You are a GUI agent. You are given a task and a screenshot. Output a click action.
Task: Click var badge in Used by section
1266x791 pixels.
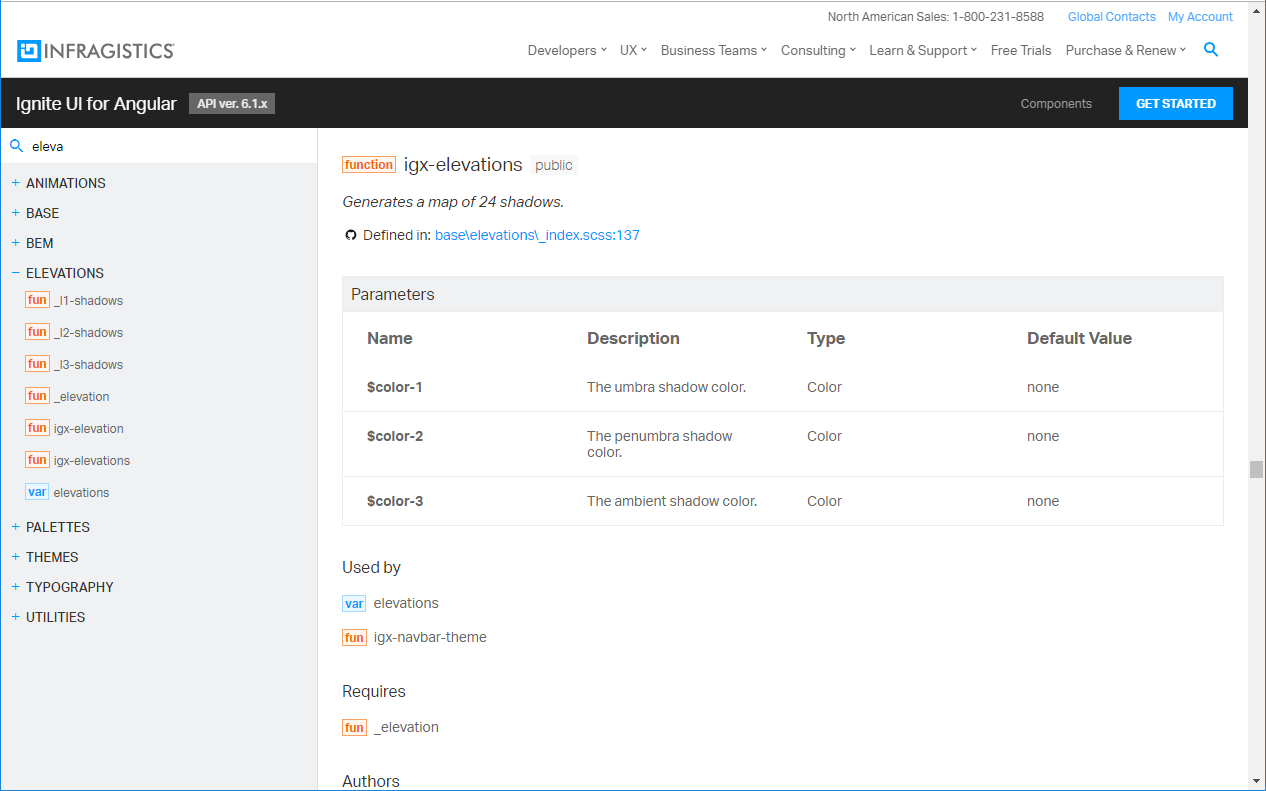pos(354,604)
